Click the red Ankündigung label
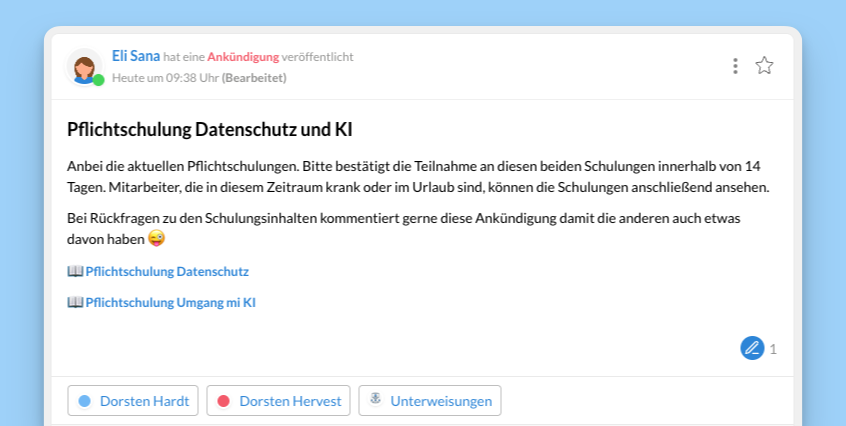 click(242, 58)
